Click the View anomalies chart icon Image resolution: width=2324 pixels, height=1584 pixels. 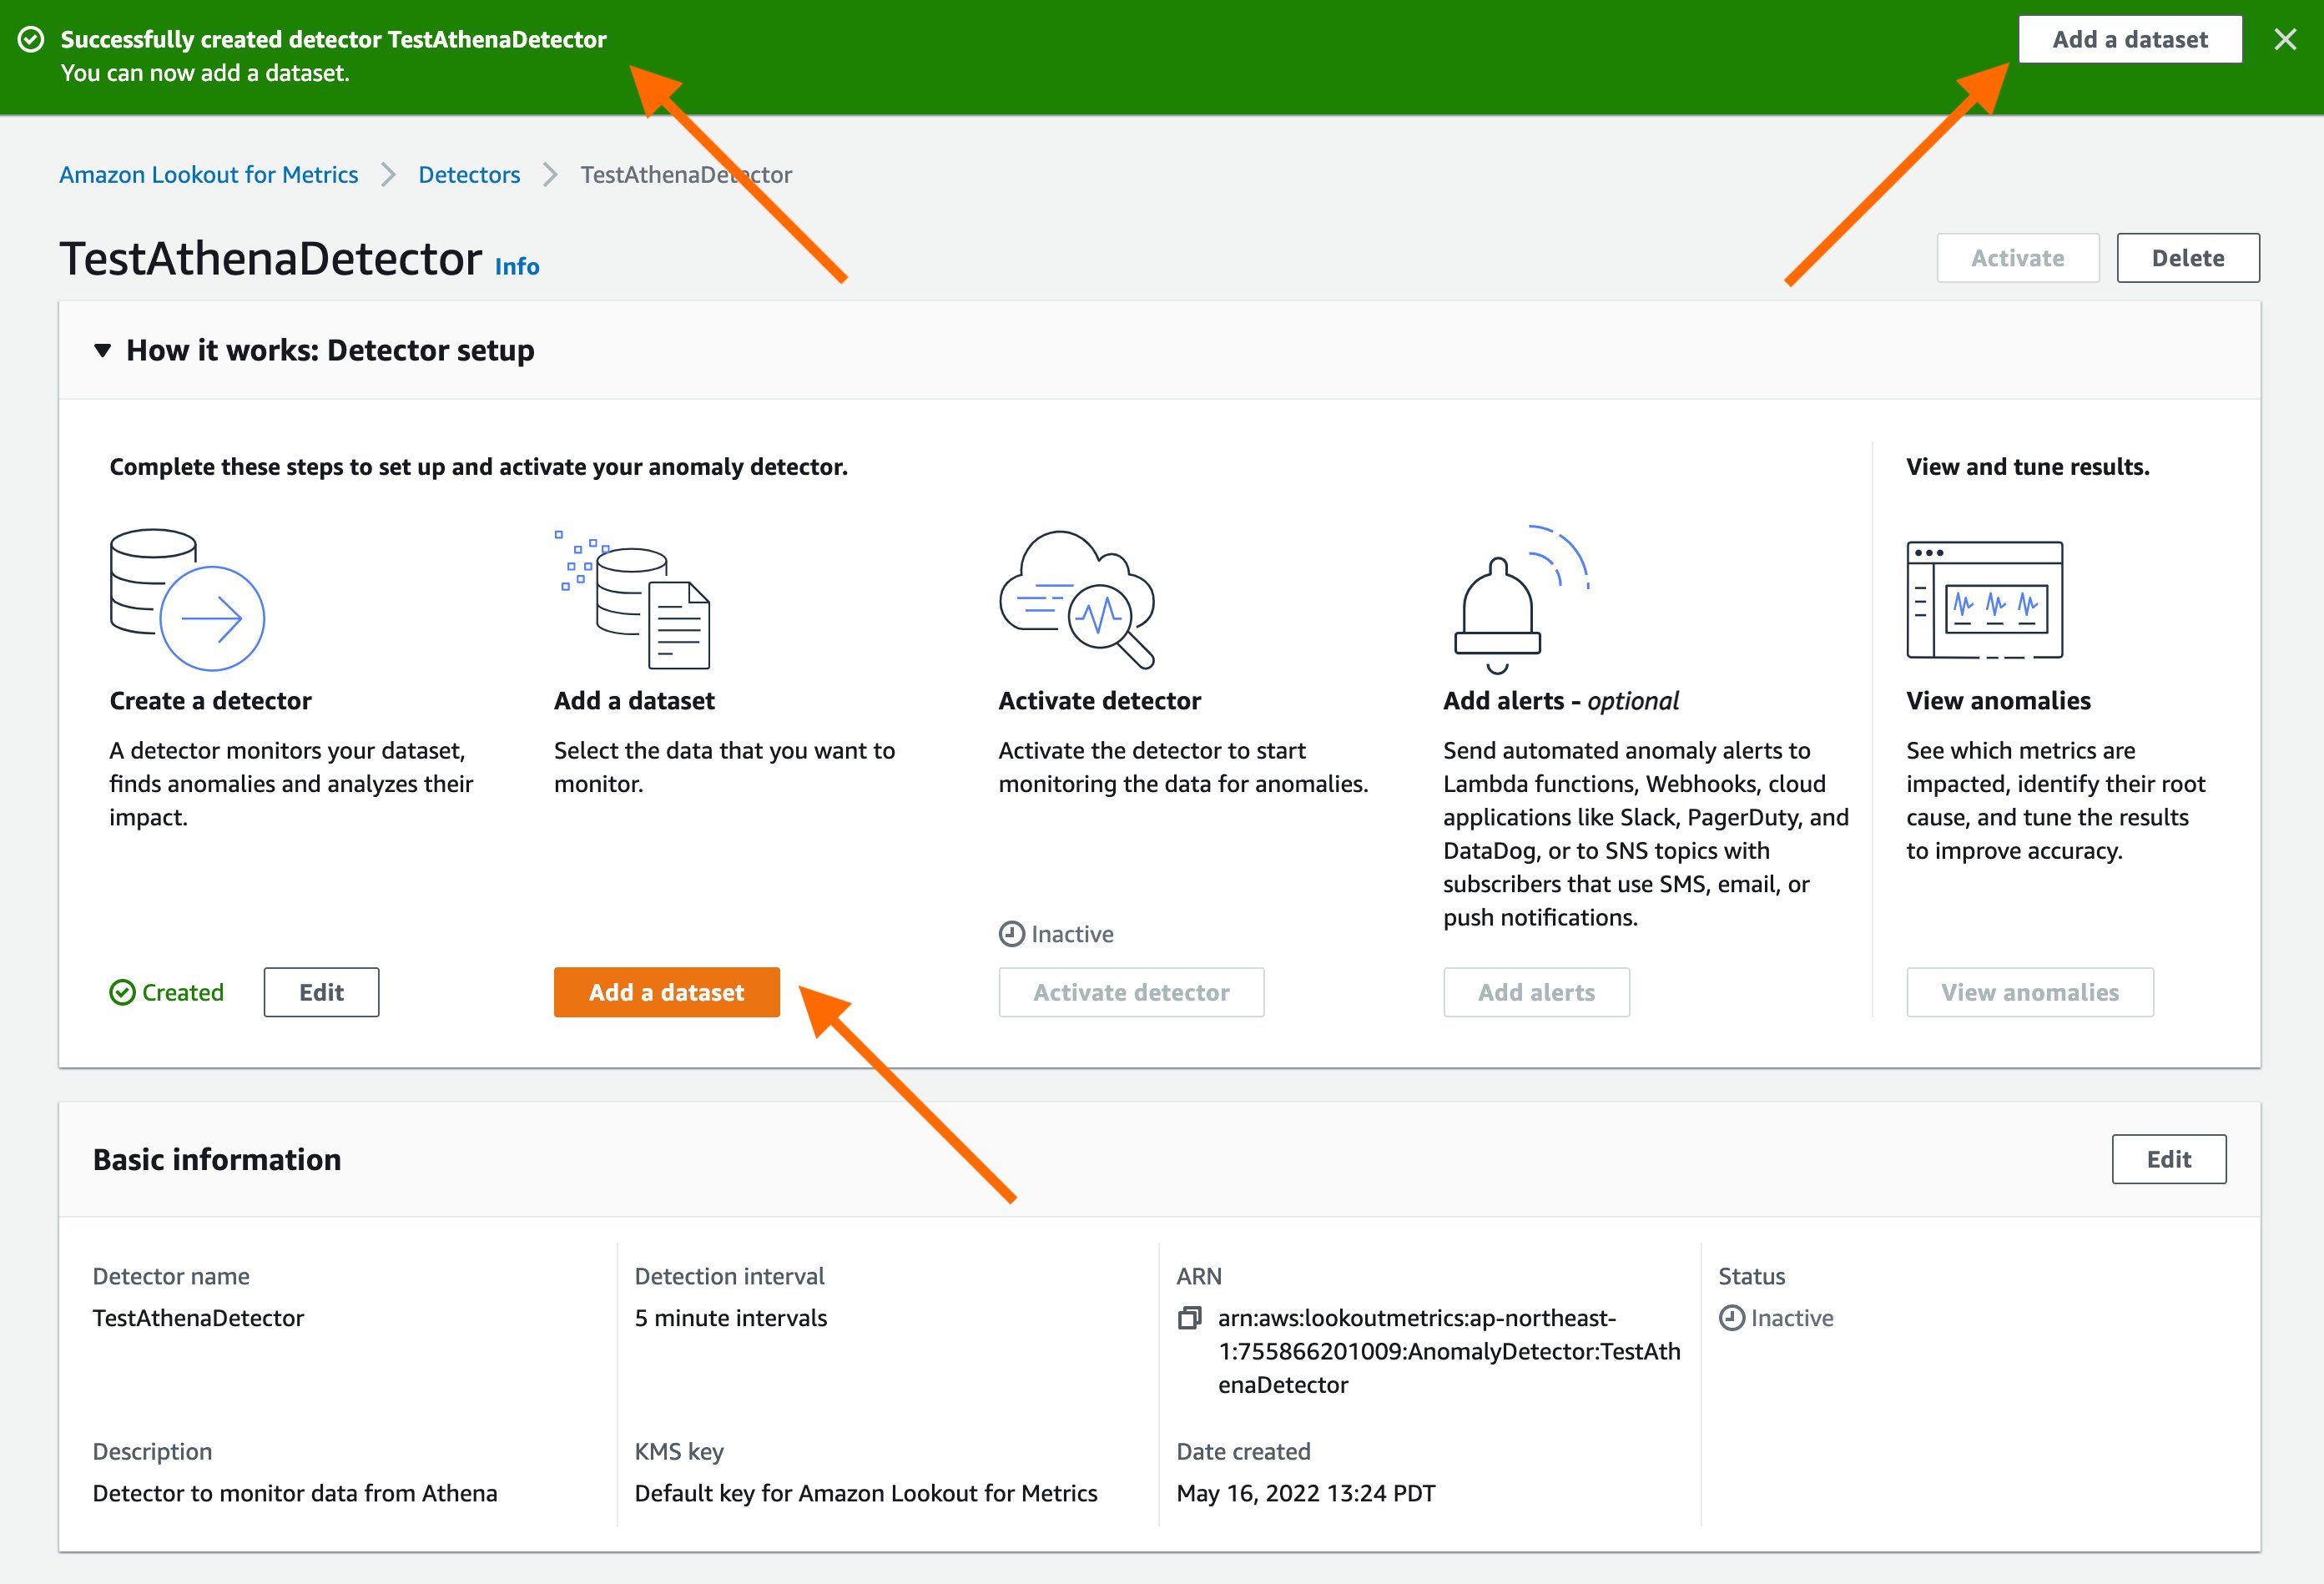coord(1984,599)
